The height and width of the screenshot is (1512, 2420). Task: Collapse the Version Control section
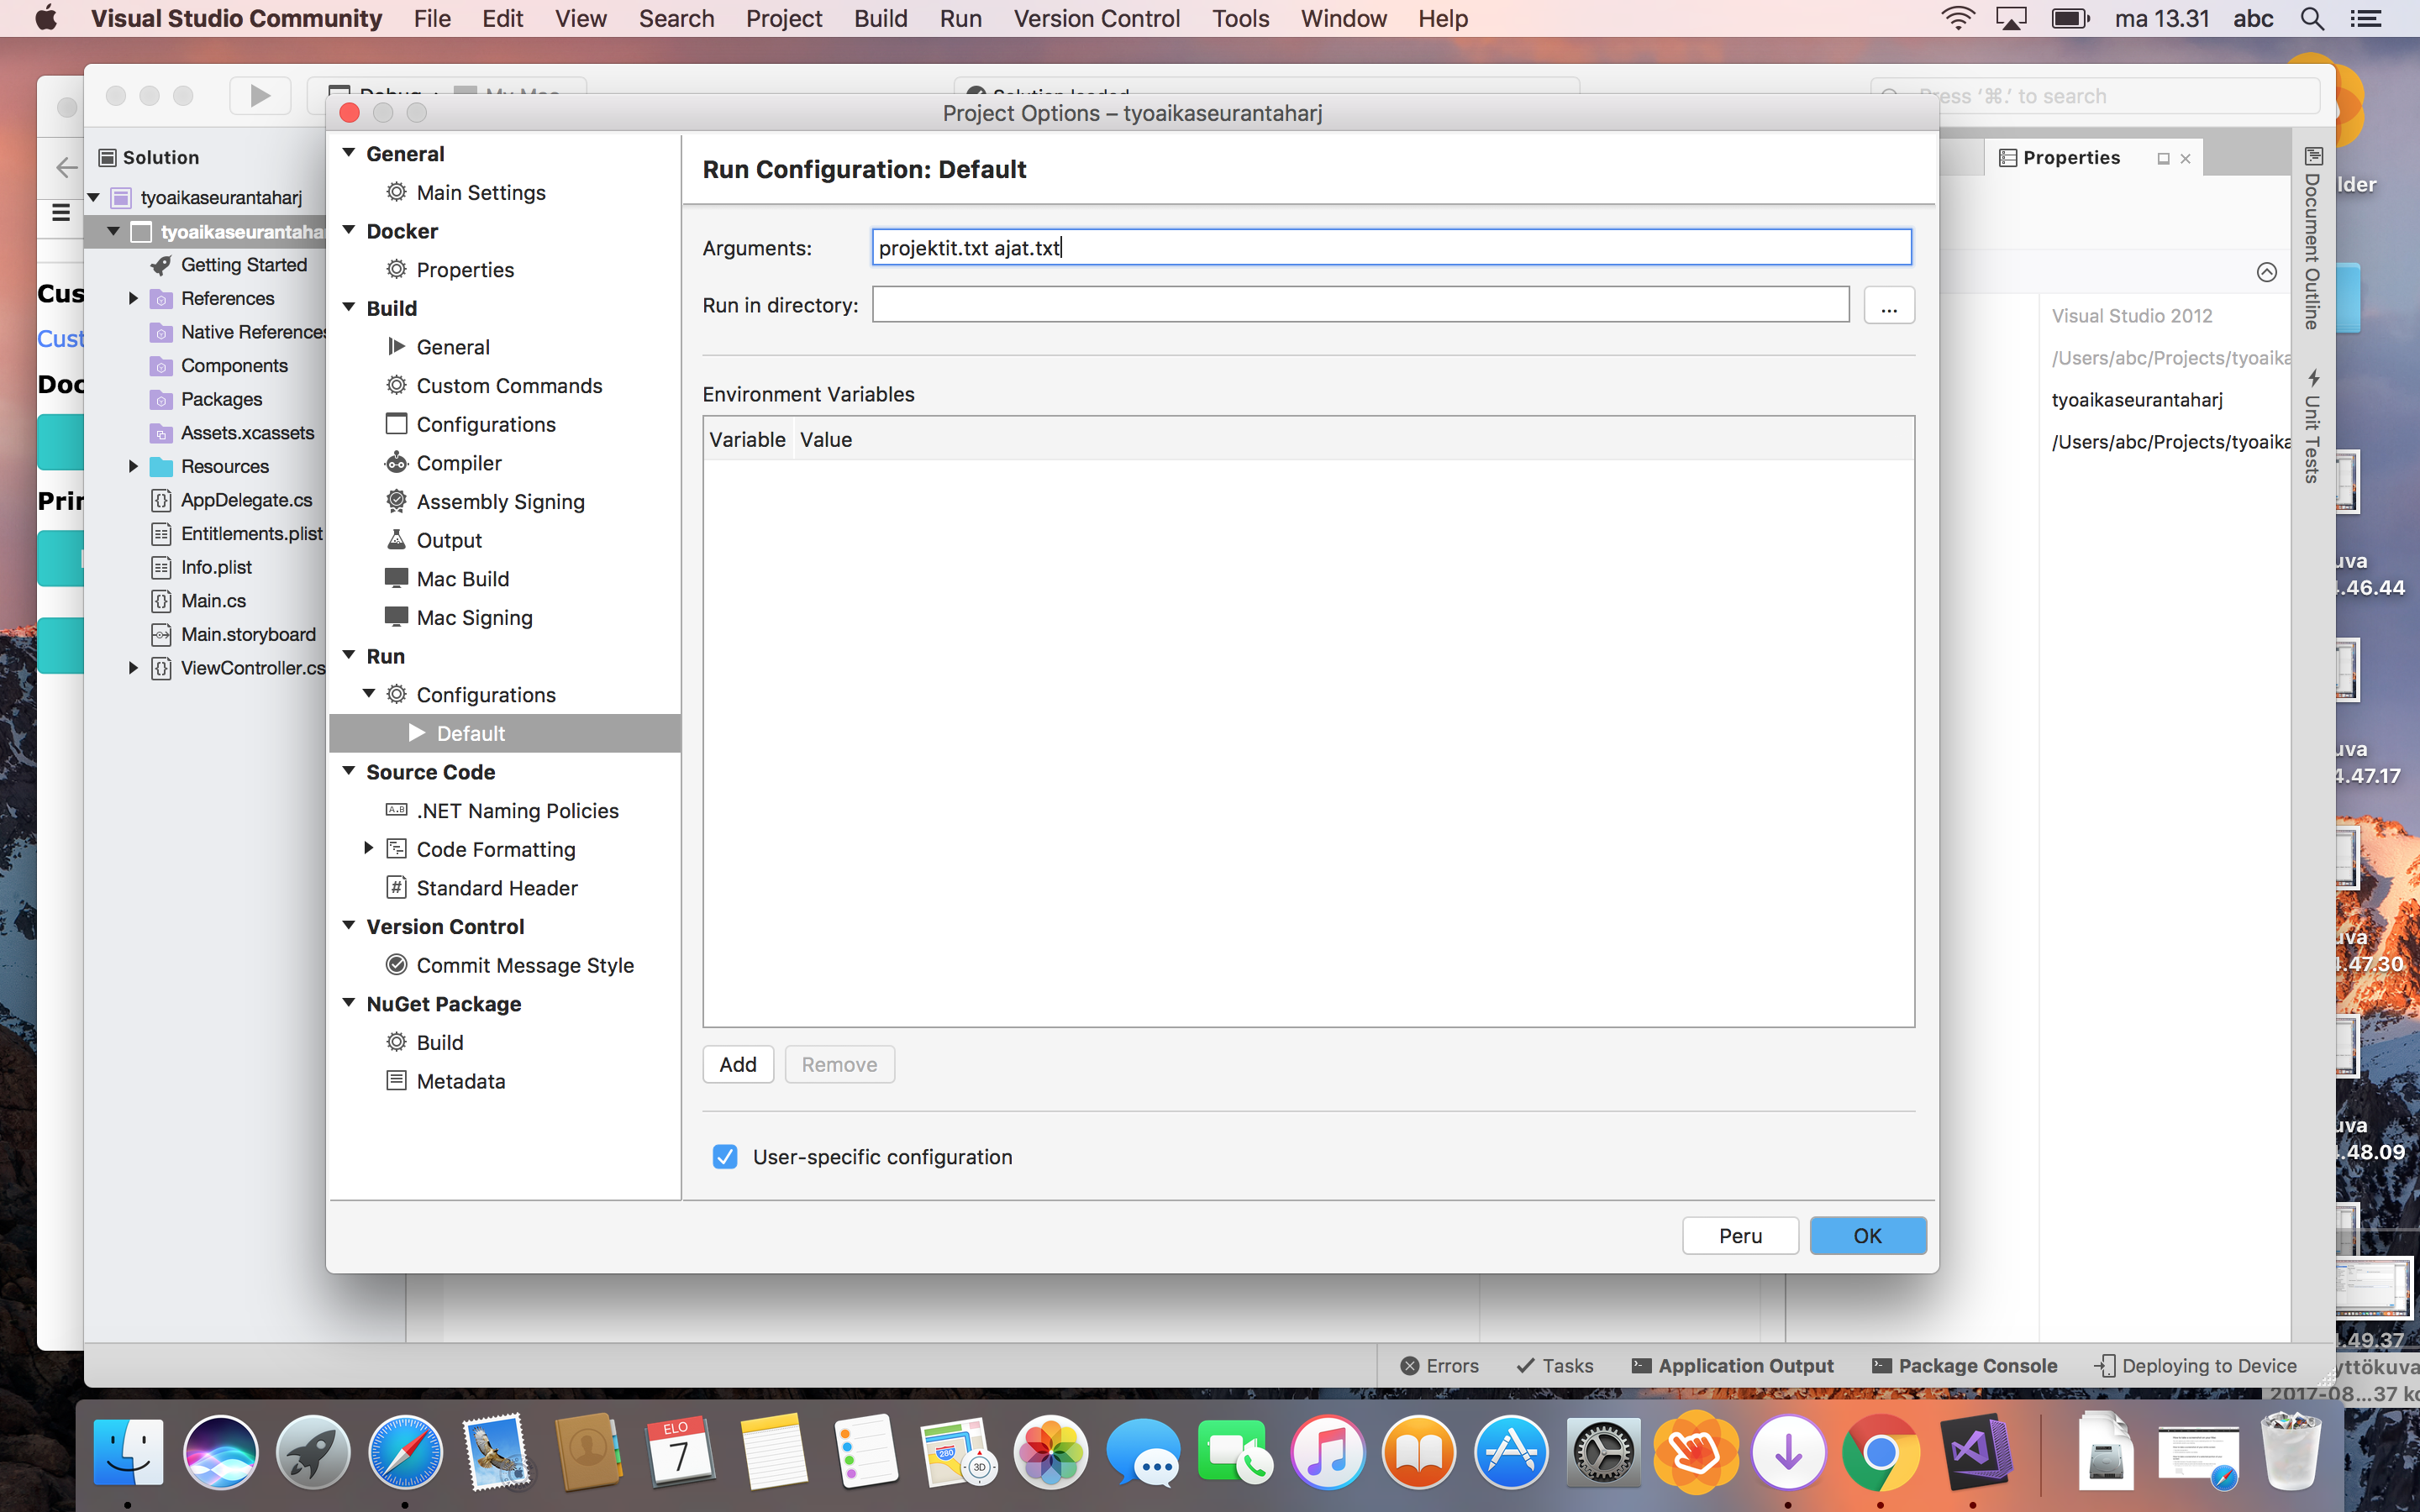point(349,925)
